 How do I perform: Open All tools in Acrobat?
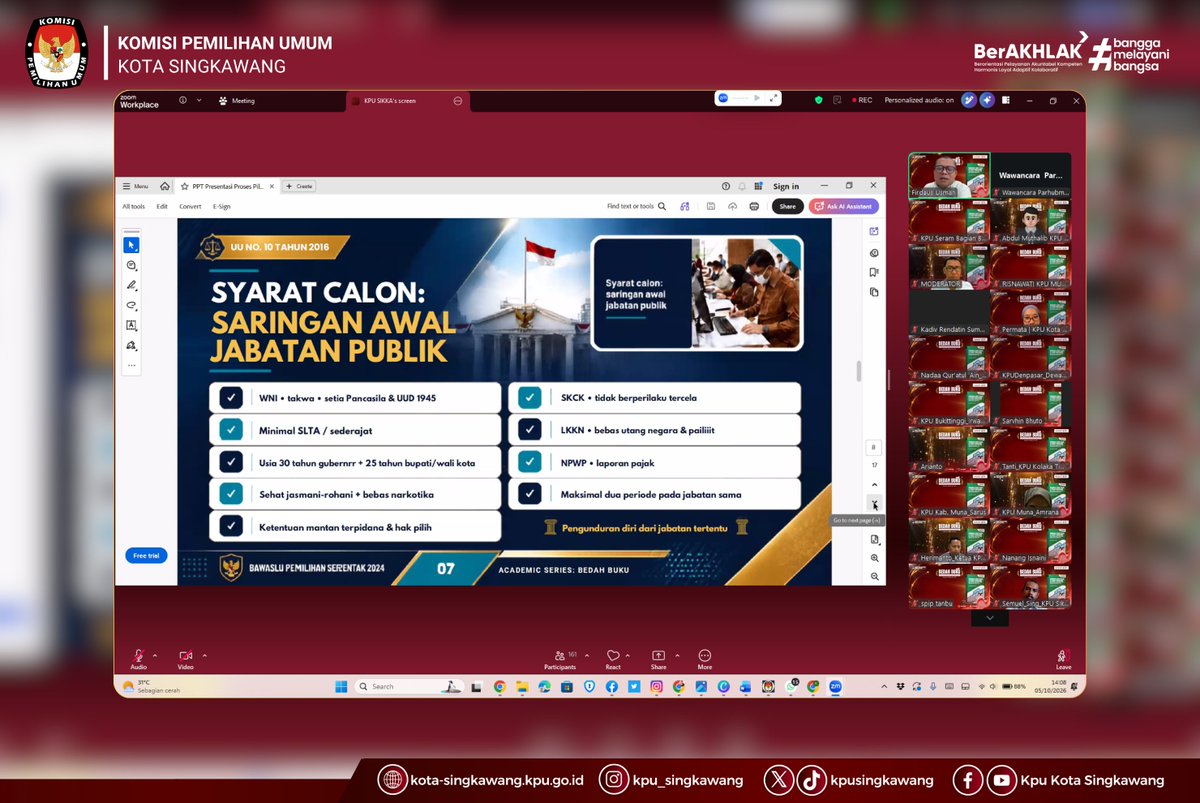click(x=133, y=206)
